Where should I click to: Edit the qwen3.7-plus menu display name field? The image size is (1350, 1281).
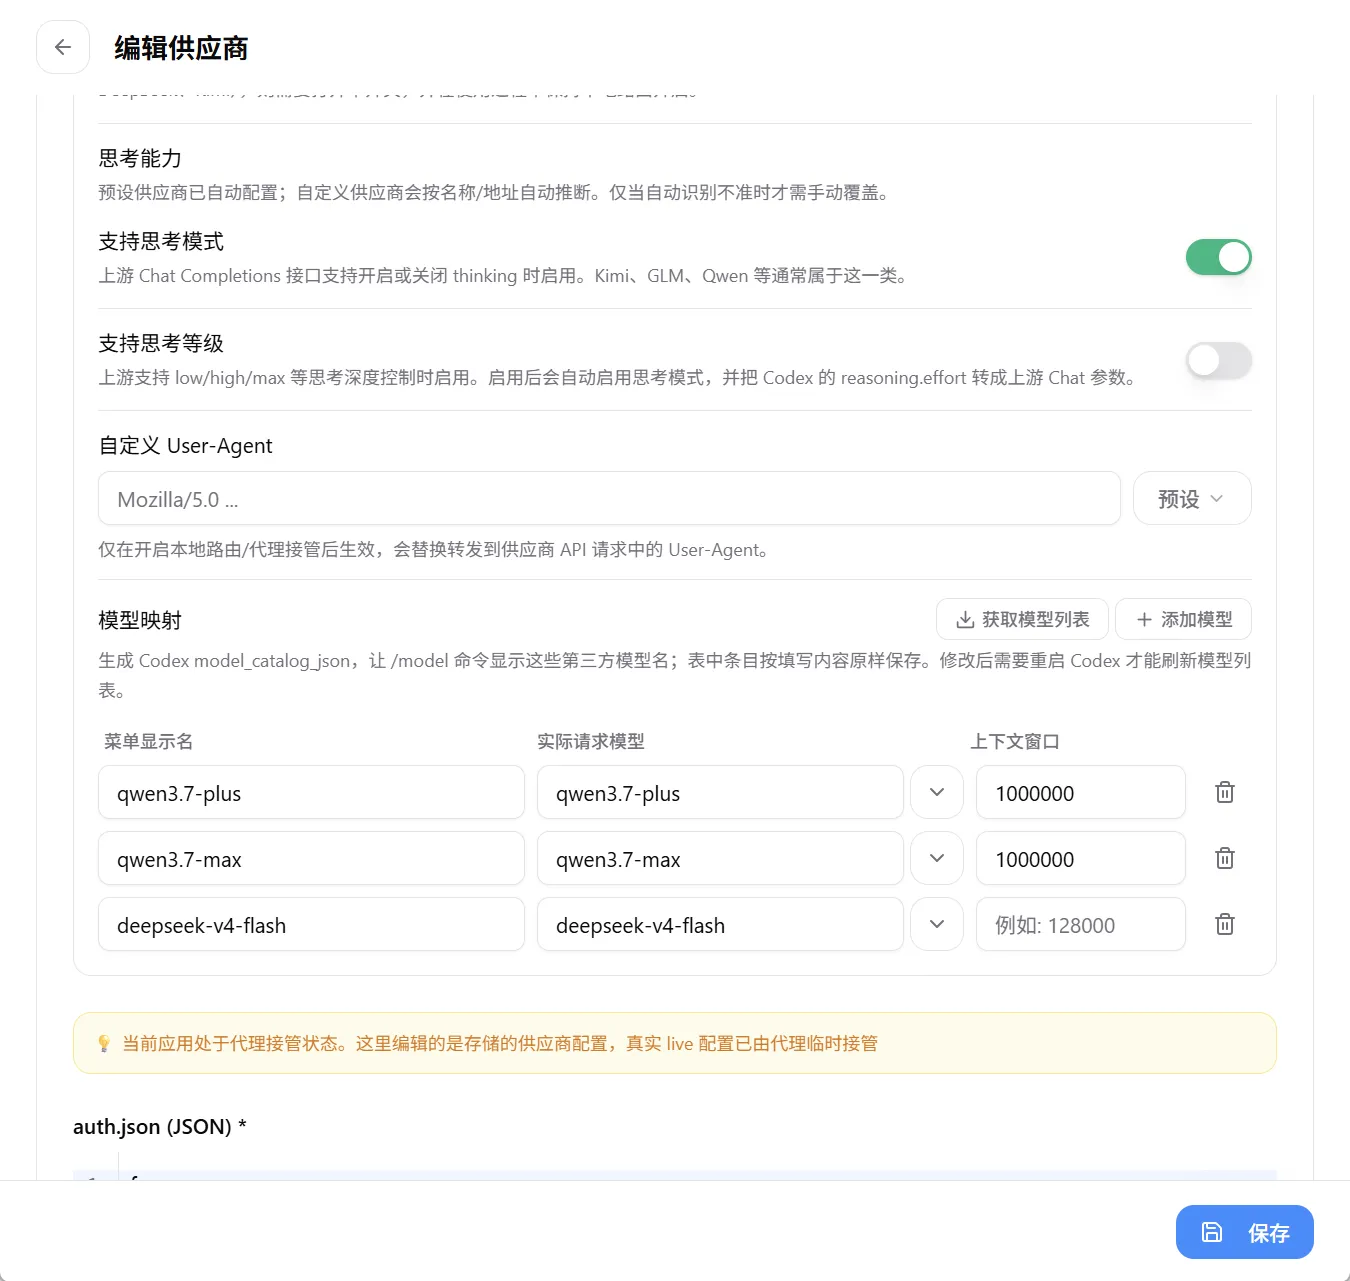[x=311, y=793]
